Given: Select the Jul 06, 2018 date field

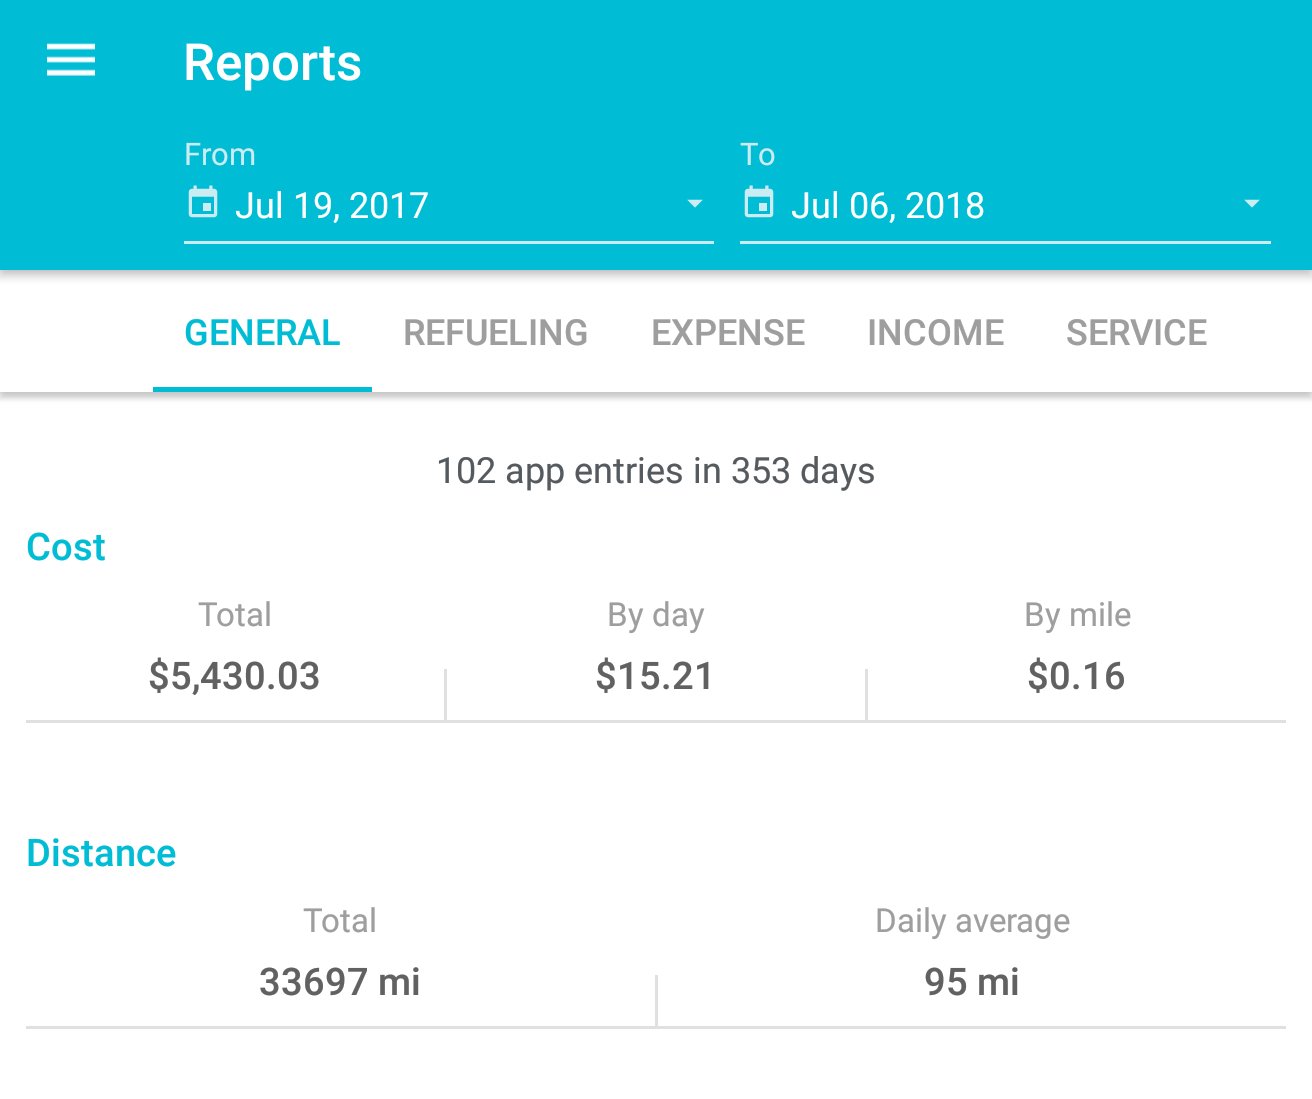Looking at the screenshot, I should tap(888, 206).
